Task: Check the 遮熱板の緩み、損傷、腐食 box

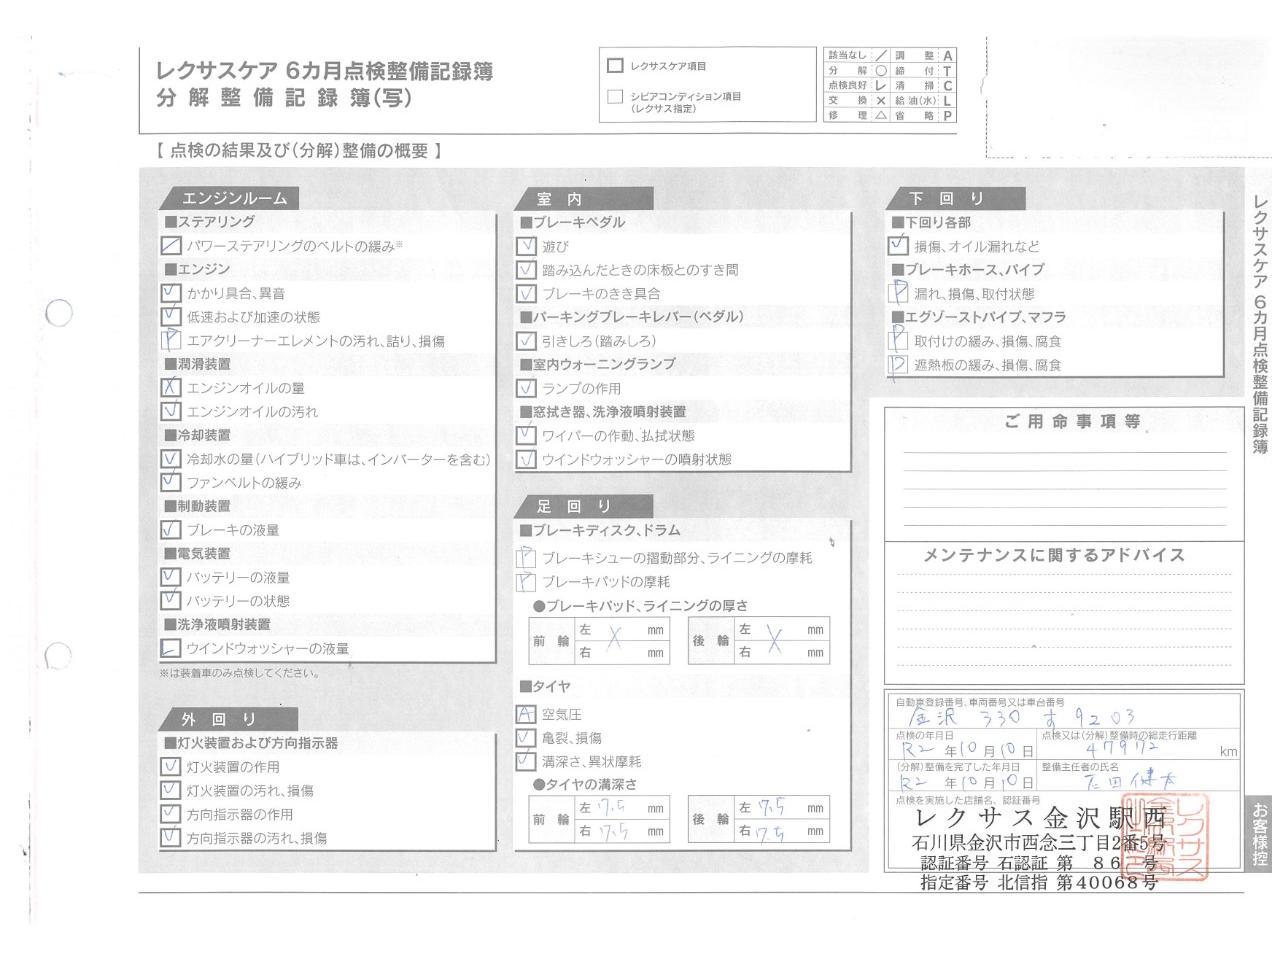Action: [898, 365]
